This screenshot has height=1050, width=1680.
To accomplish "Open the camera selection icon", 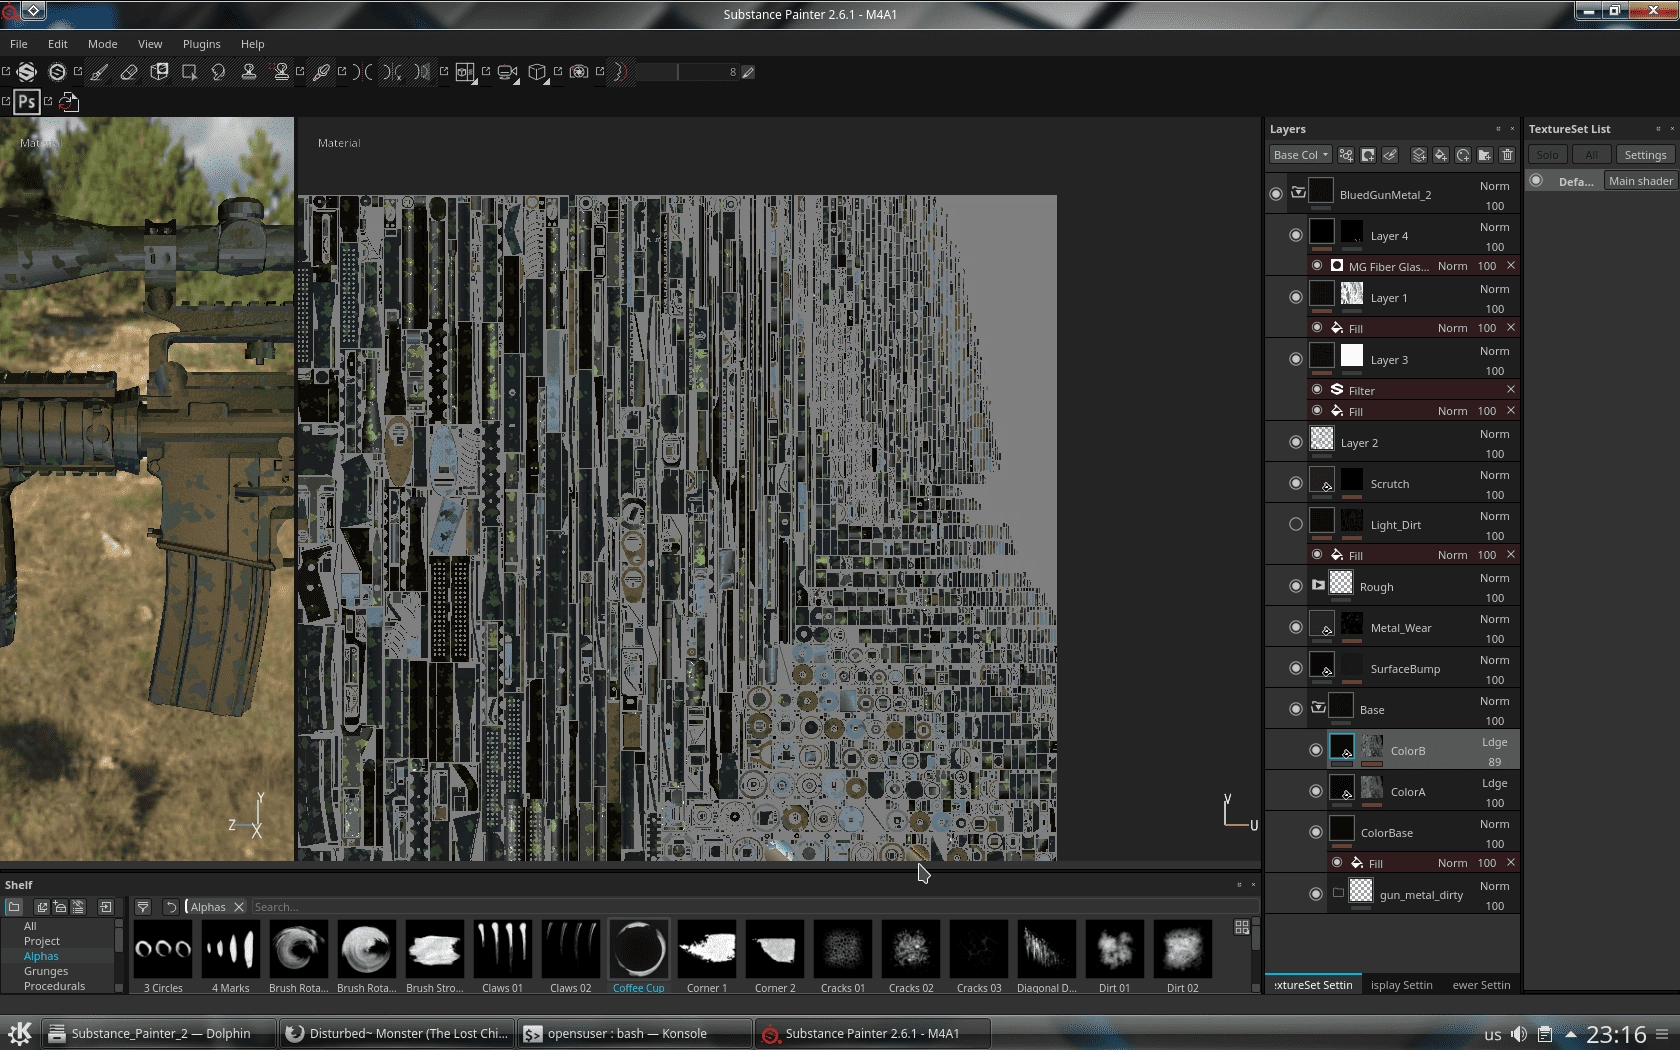I will point(508,72).
